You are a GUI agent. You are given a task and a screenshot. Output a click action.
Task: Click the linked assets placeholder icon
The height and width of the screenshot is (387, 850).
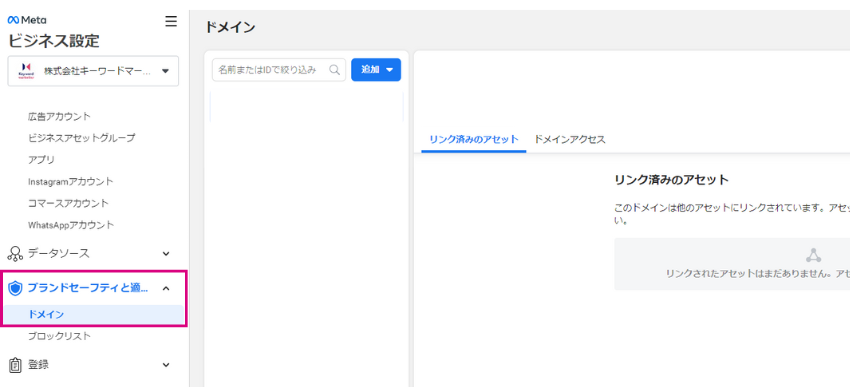point(813,255)
